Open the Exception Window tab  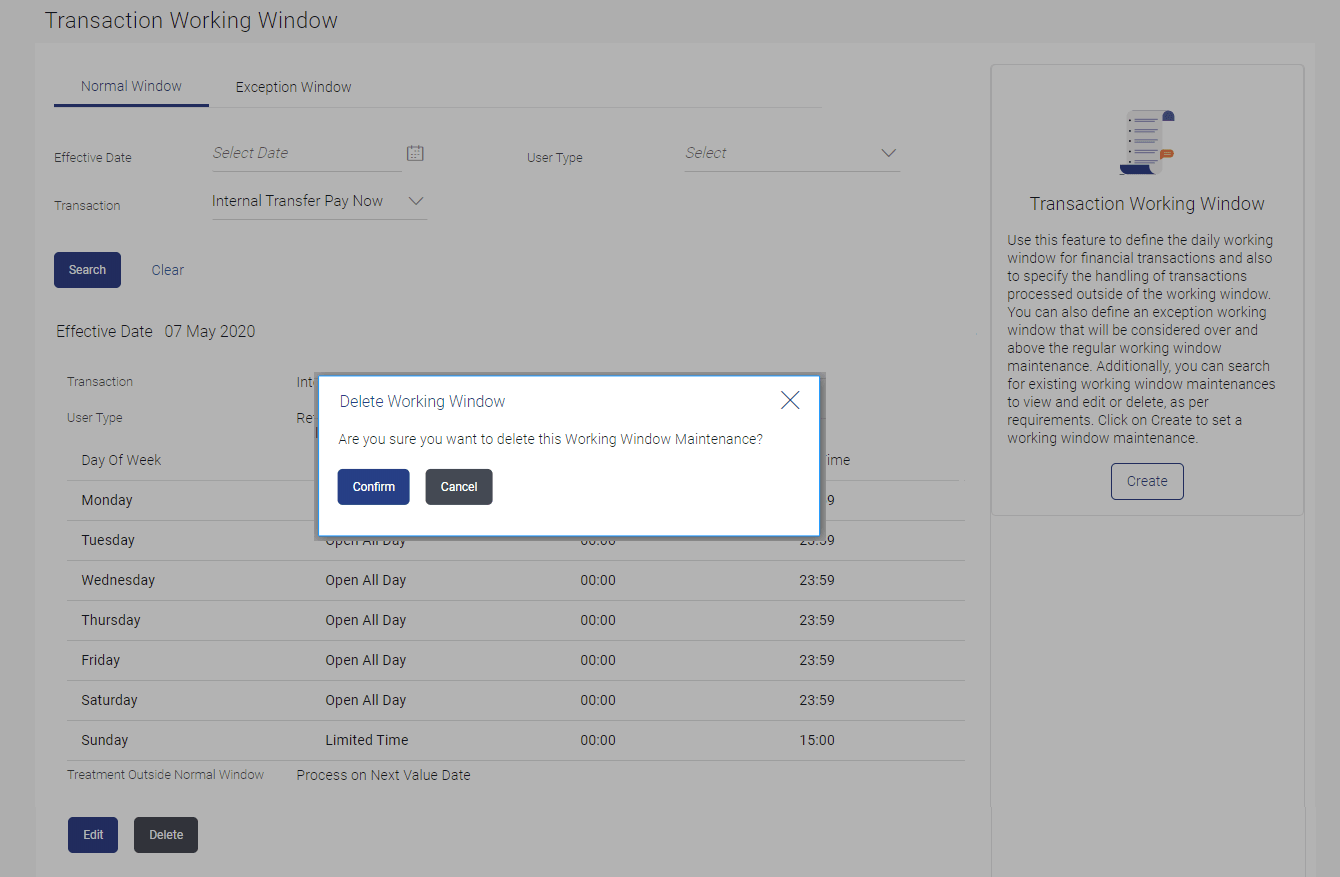(x=294, y=87)
